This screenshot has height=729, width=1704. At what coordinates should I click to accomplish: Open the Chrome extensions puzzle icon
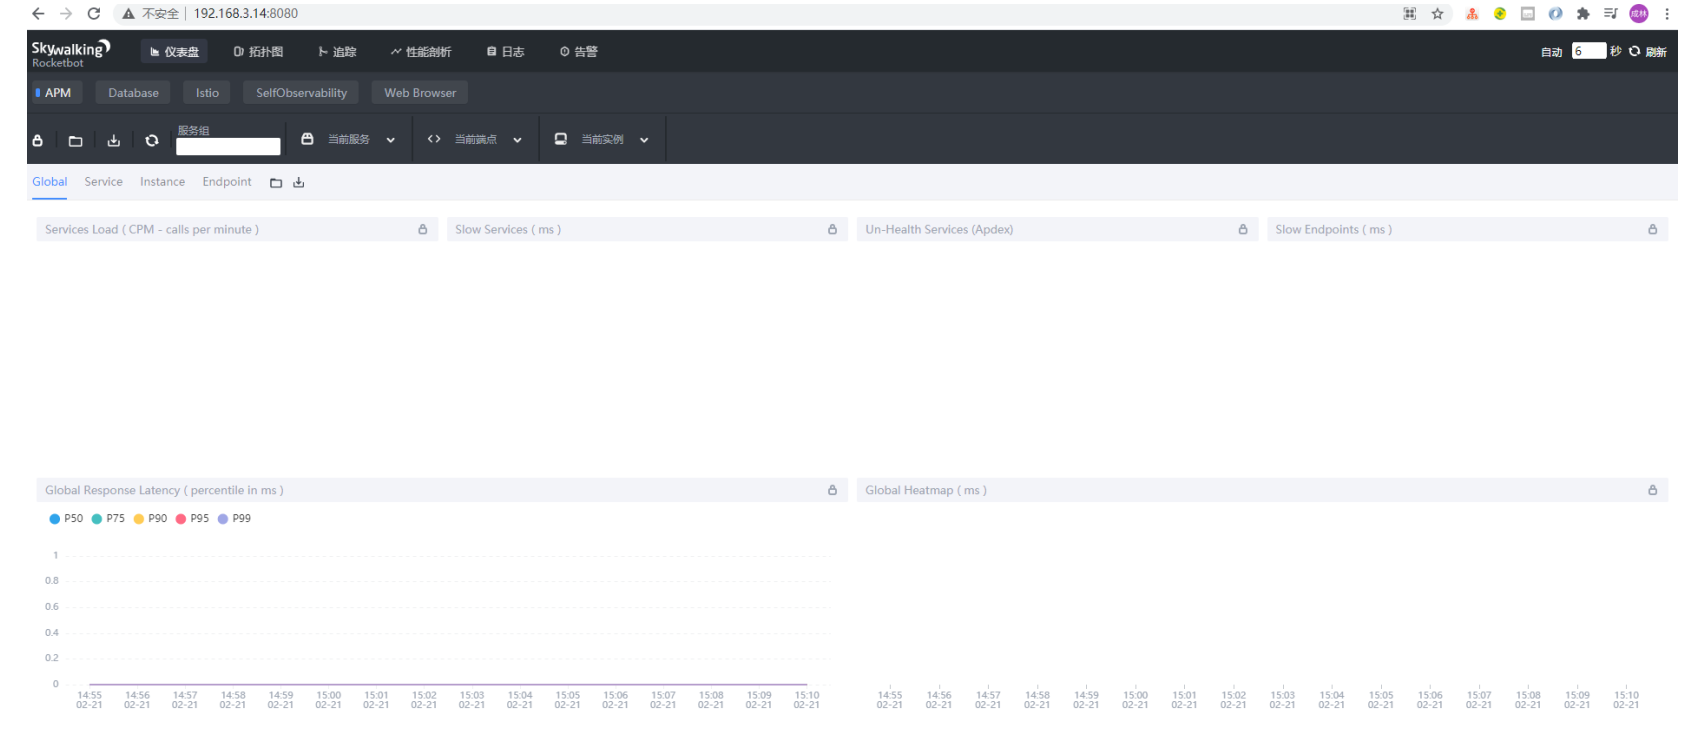(x=1583, y=14)
